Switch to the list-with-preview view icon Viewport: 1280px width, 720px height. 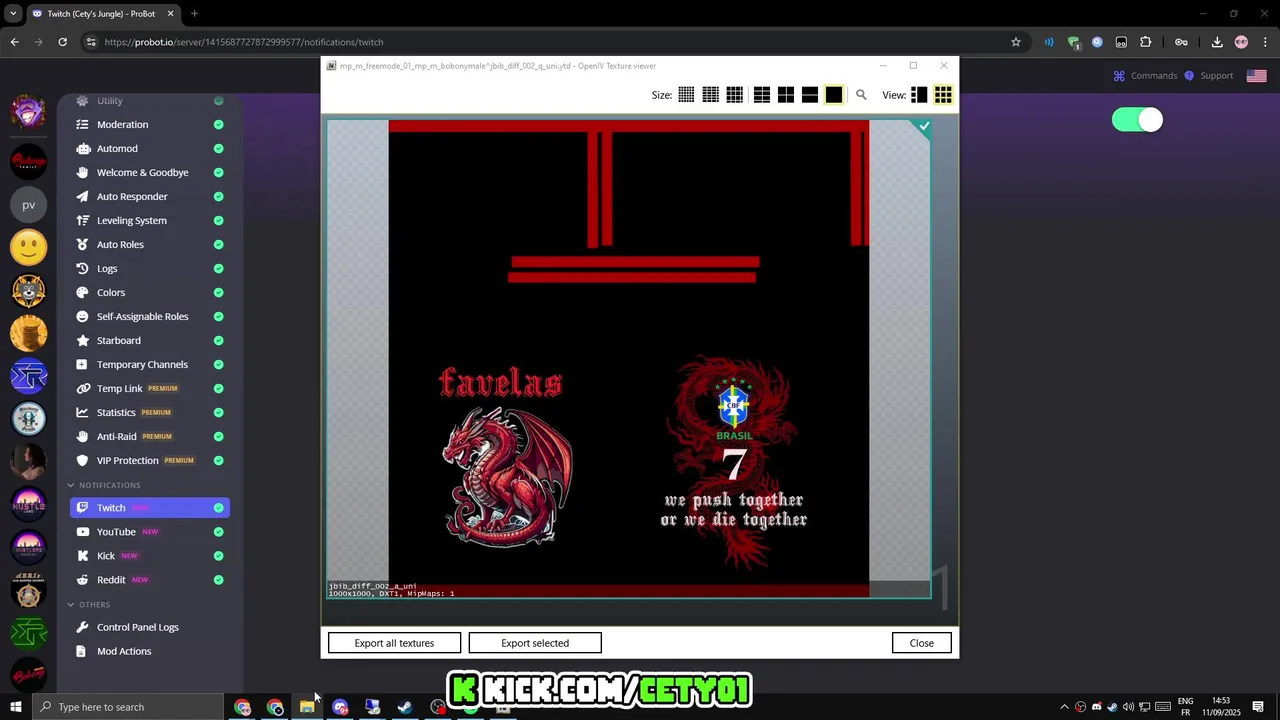coord(919,95)
